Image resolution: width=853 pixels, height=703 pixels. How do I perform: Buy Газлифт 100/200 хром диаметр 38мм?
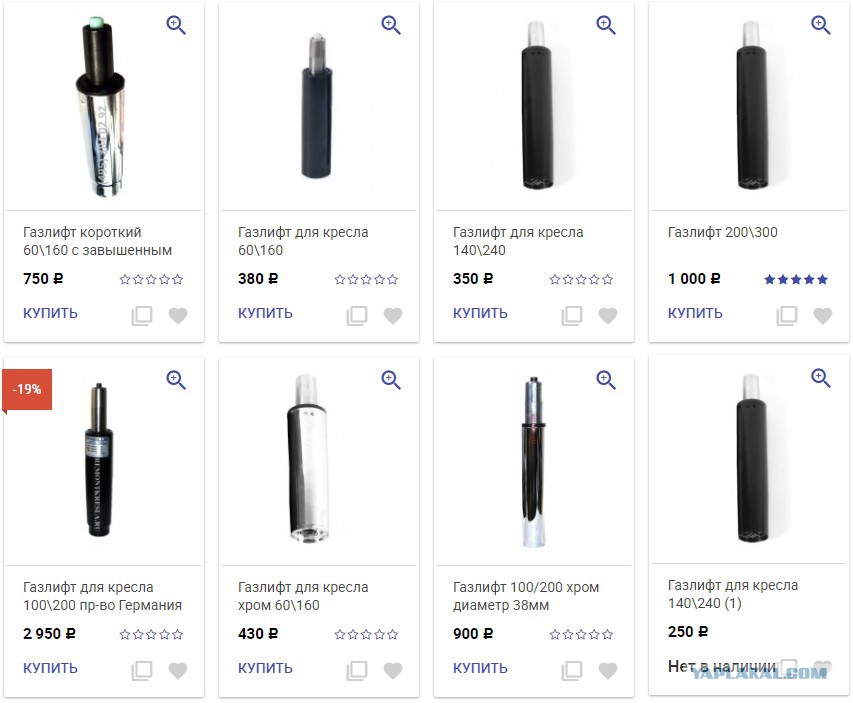(x=480, y=668)
